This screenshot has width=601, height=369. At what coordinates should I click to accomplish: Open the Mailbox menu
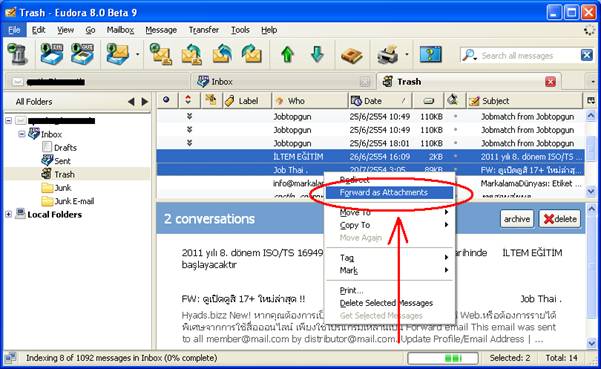click(120, 30)
